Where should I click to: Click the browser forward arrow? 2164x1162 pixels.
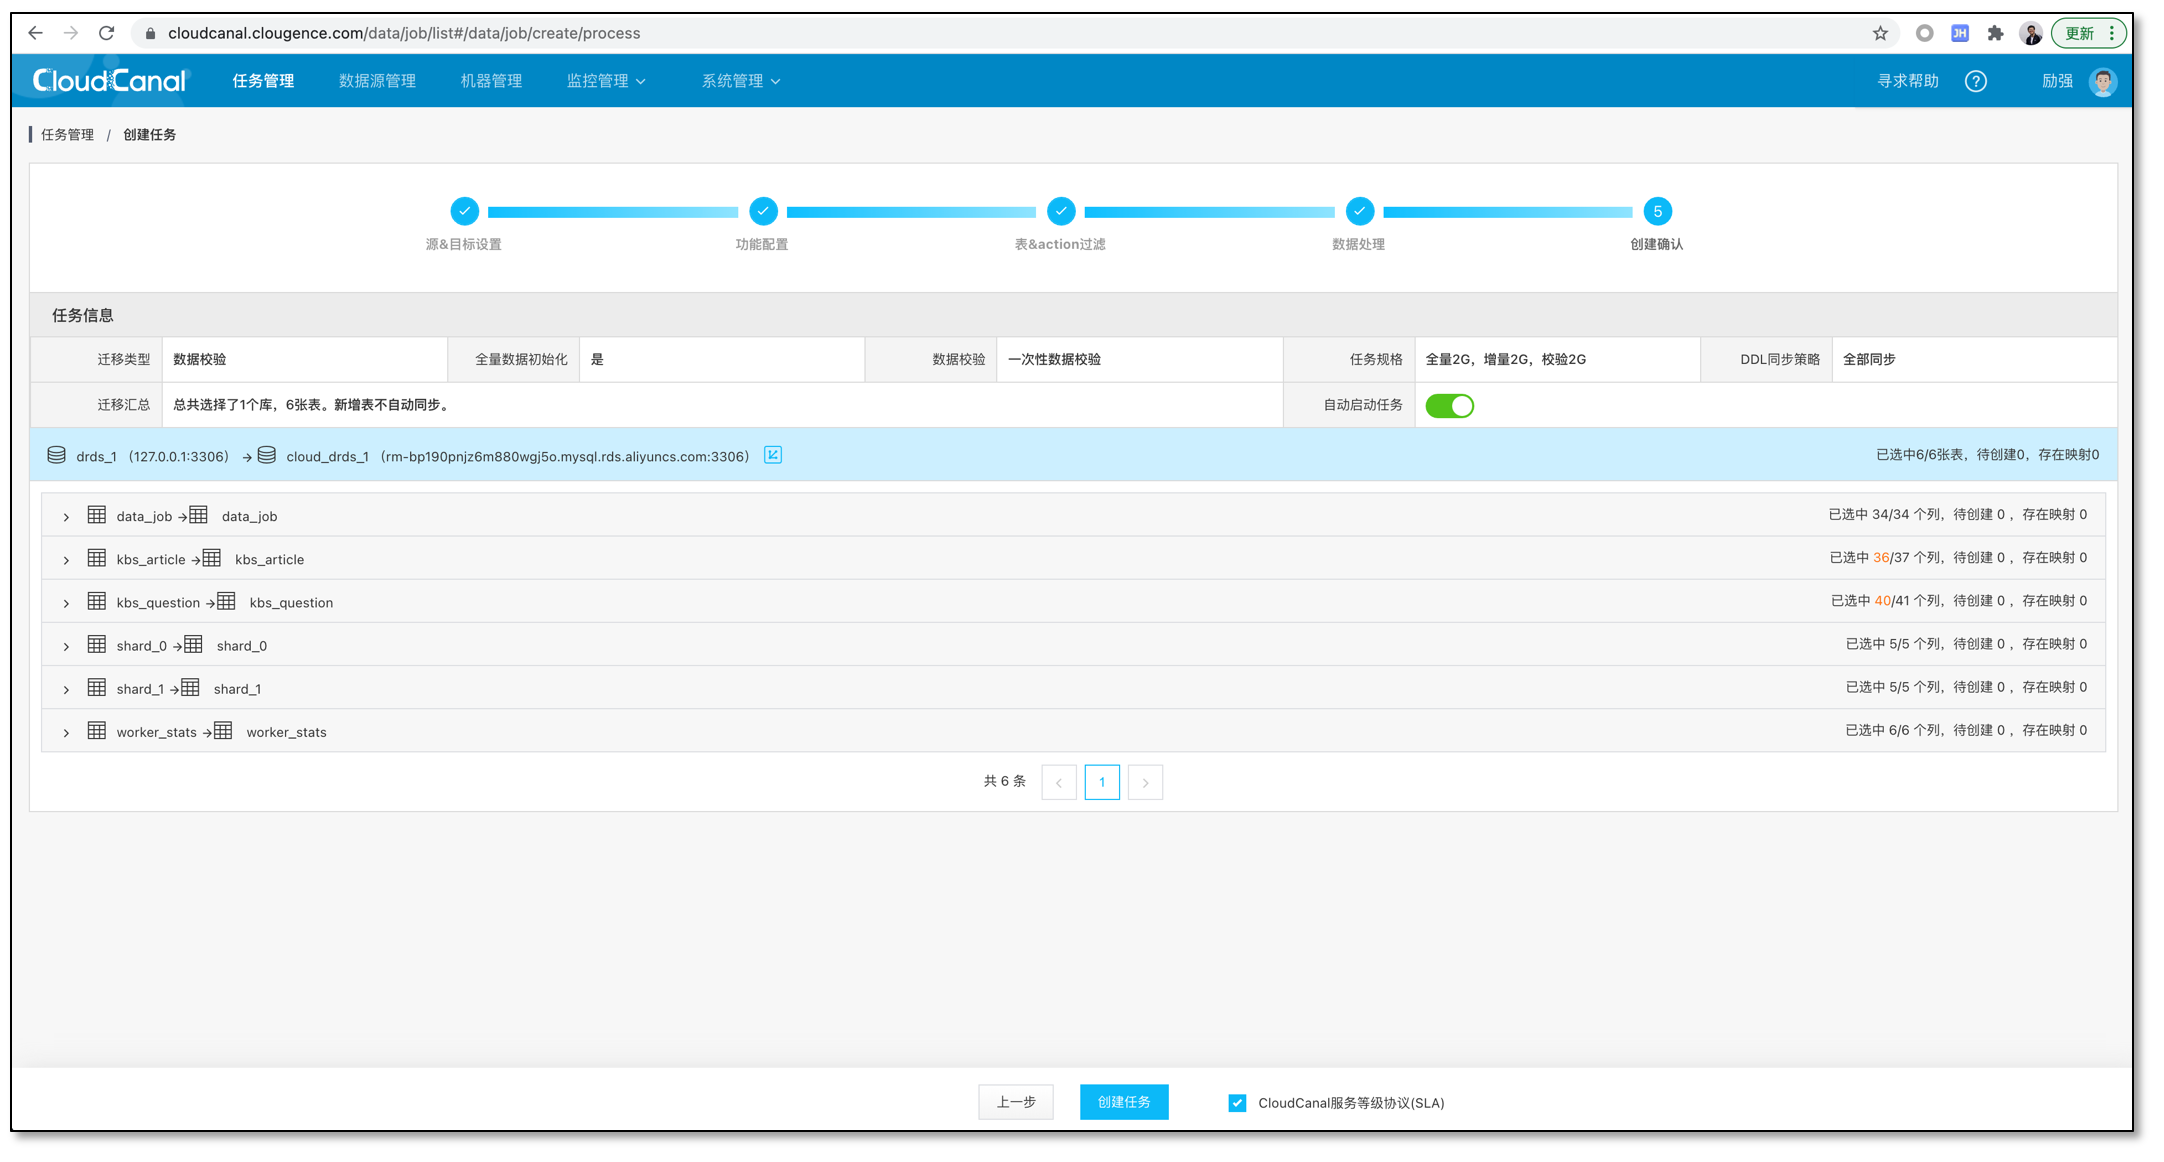pyautogui.click(x=71, y=33)
